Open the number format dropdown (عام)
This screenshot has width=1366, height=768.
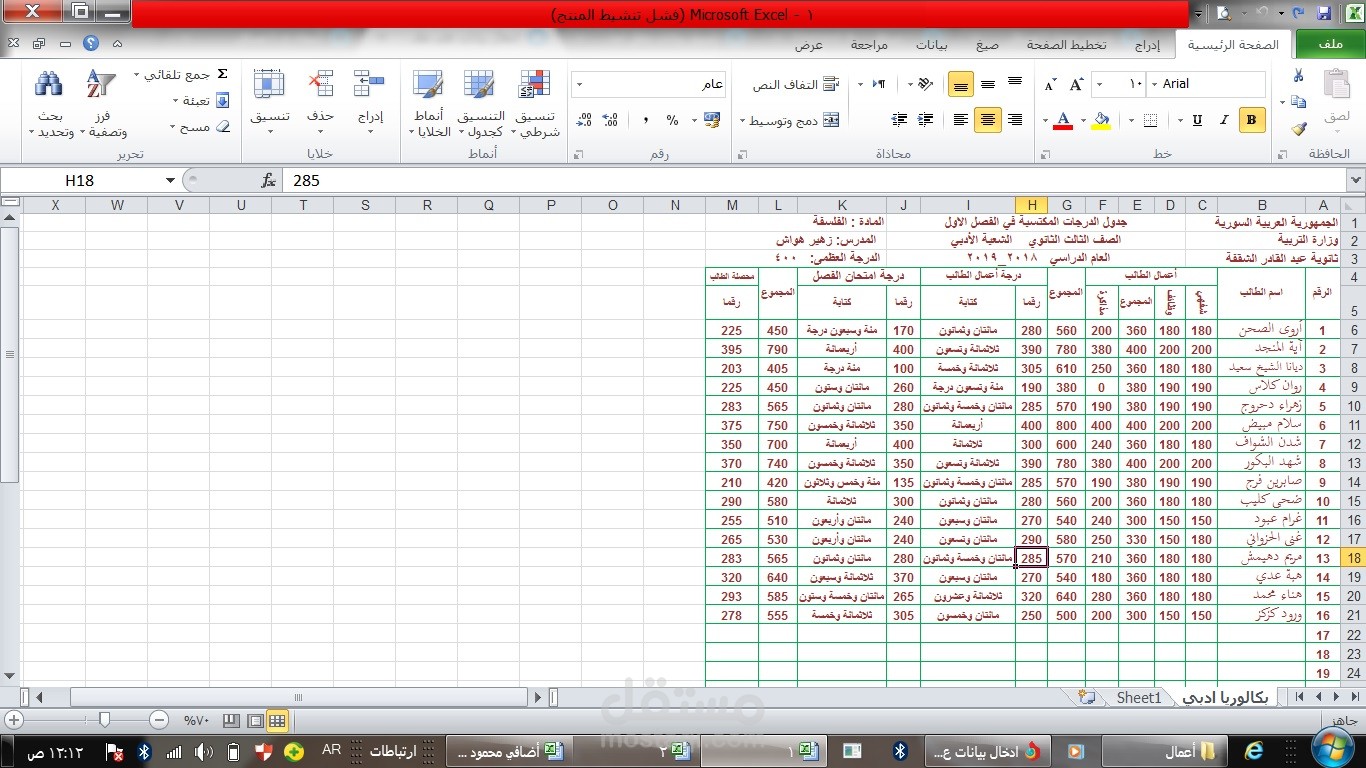point(580,85)
